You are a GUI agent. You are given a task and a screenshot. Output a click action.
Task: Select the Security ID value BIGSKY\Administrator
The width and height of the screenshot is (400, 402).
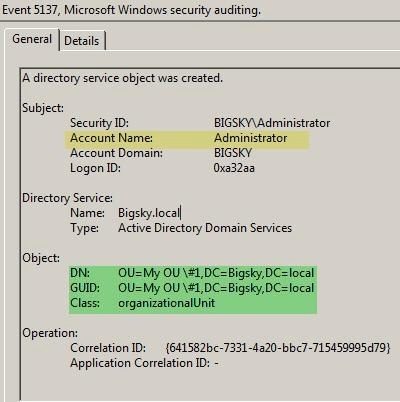pos(272,123)
